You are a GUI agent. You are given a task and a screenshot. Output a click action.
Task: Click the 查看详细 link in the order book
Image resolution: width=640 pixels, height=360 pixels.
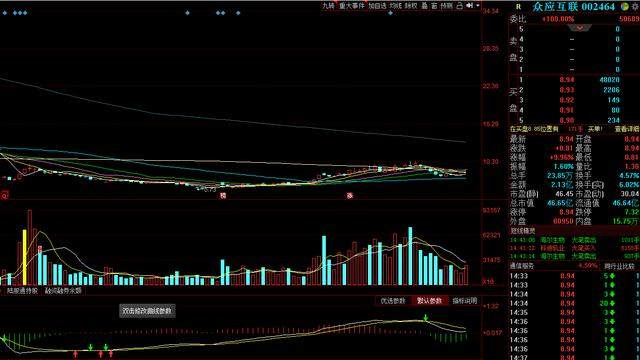click(627, 129)
